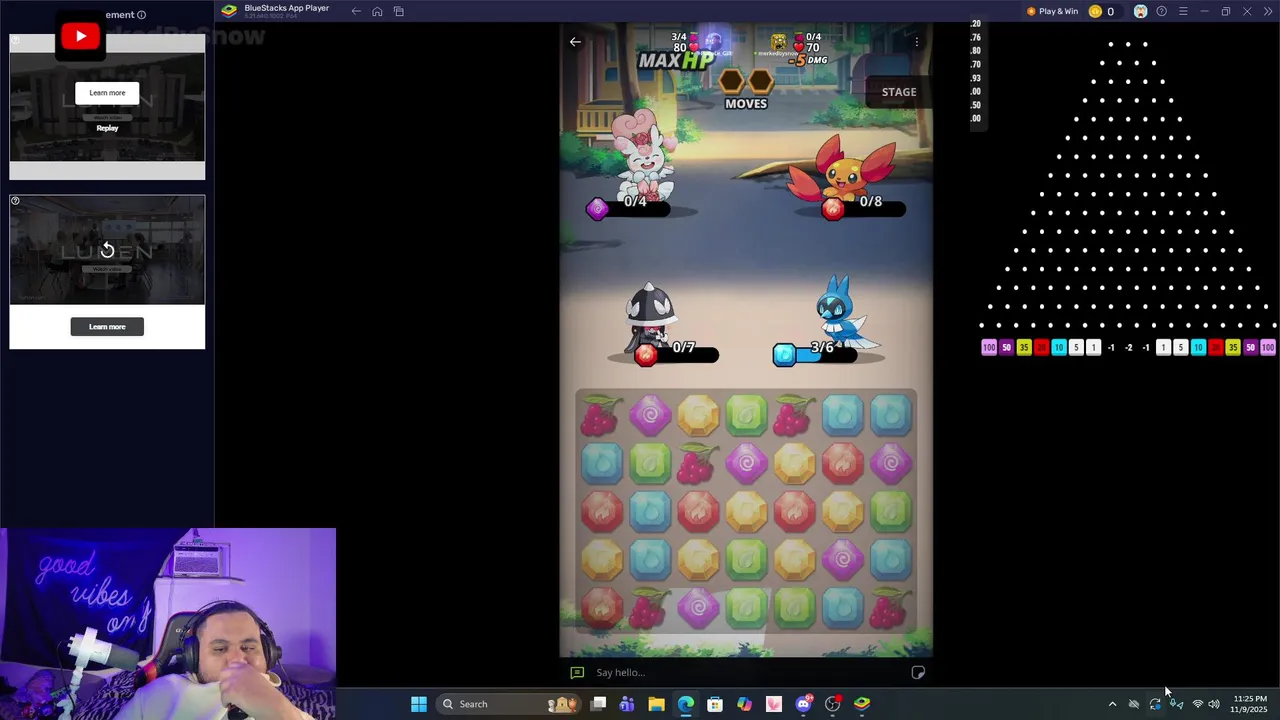Tap the top-right blue water gem
This screenshot has width=1280, height=720.
coord(890,416)
